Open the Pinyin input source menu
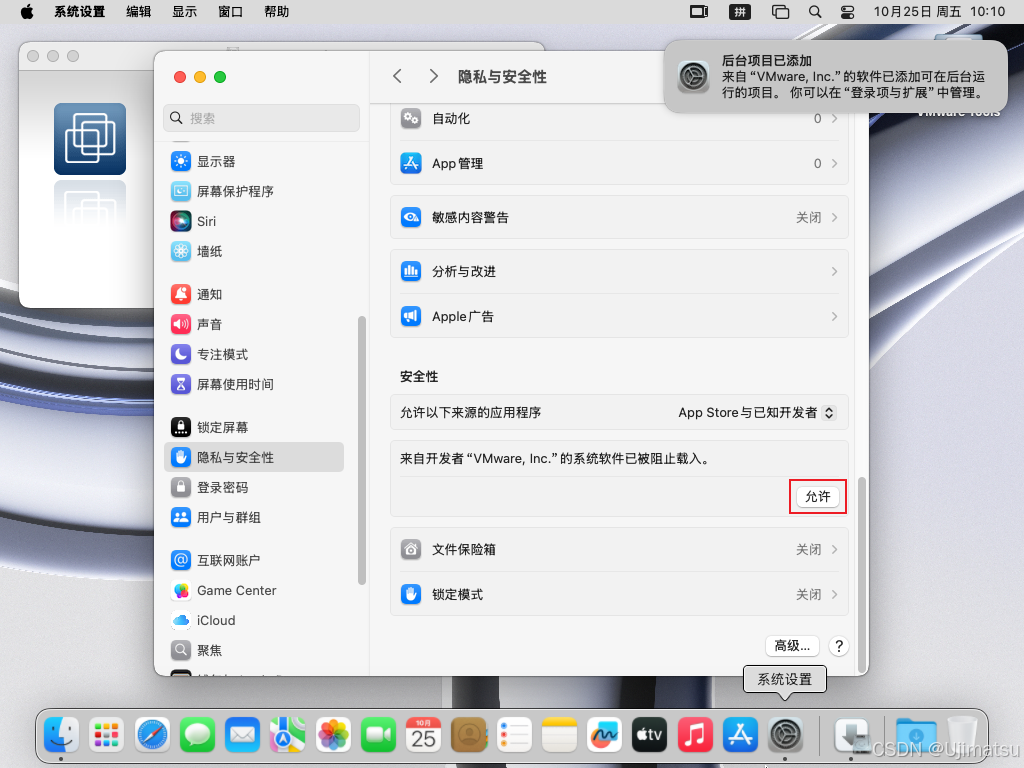Screen dimensions: 1024x768 (x=739, y=12)
